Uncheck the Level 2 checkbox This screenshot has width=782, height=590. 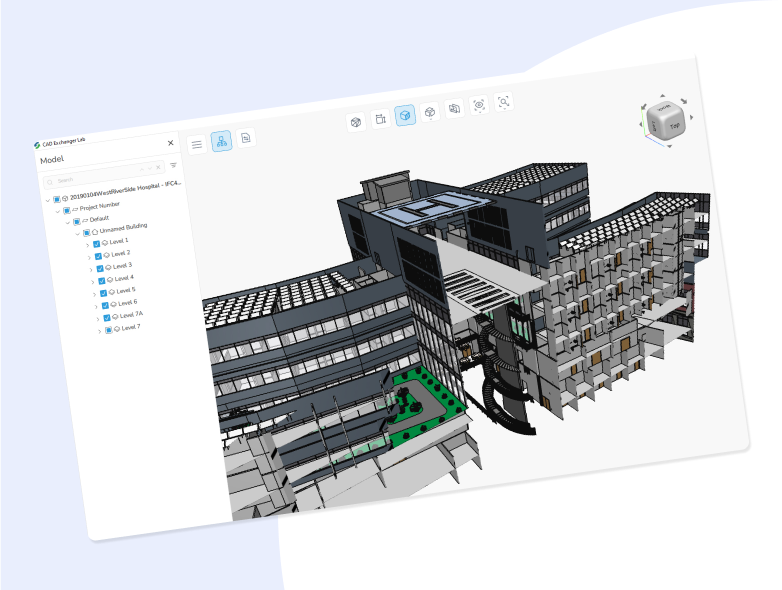click(98, 256)
